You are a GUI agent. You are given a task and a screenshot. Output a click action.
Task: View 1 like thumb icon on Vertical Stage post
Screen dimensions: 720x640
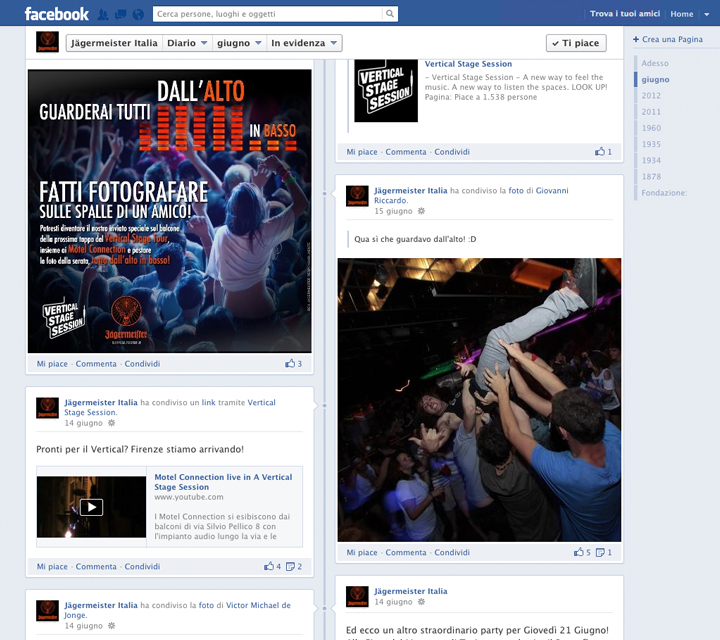(600, 151)
